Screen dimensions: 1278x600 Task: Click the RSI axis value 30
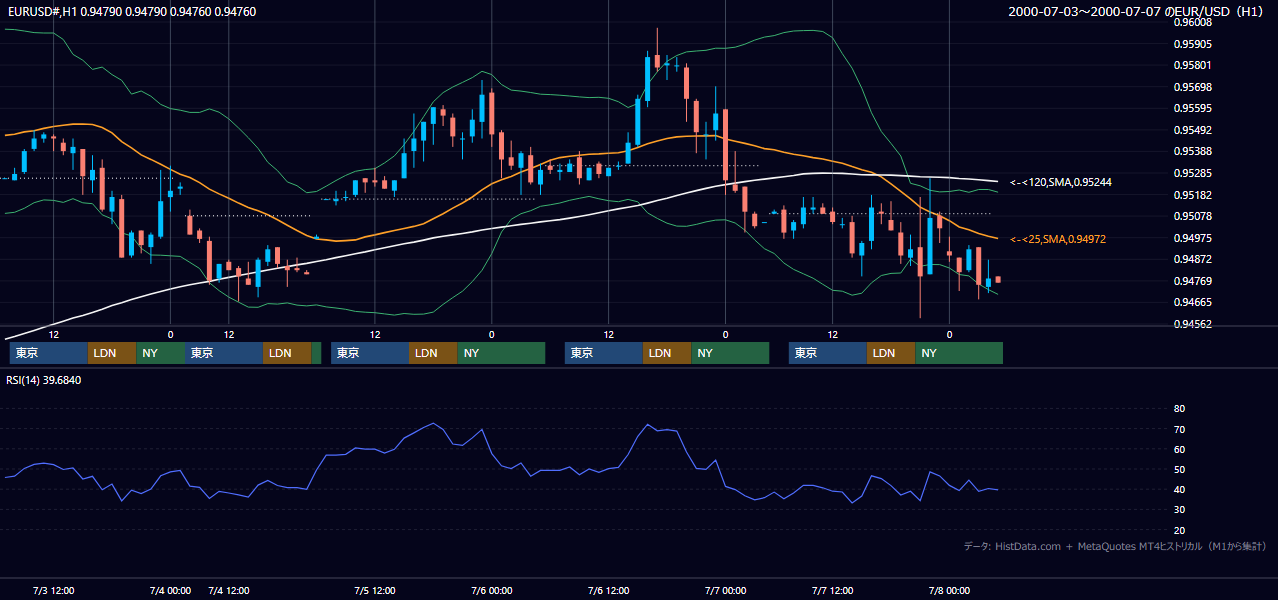(1179, 510)
